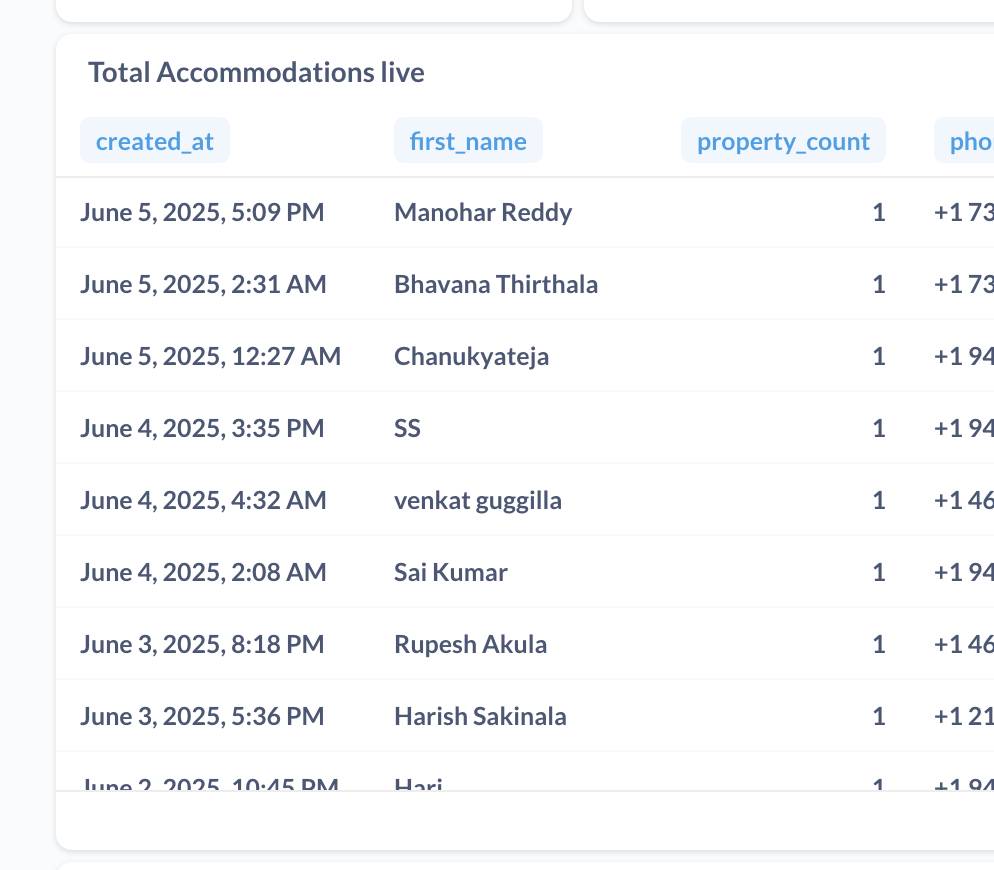Select the partially visible phone column header
Image resolution: width=994 pixels, height=870 pixels.
(968, 141)
